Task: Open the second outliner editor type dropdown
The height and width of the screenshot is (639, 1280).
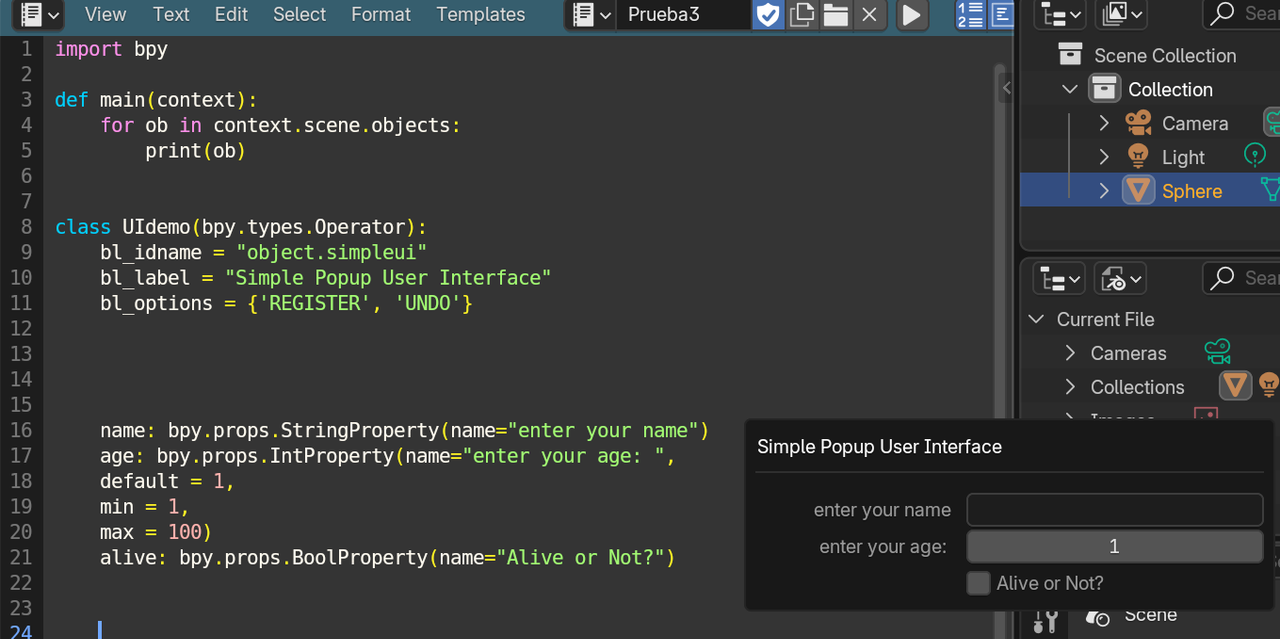Action: click(x=1061, y=278)
